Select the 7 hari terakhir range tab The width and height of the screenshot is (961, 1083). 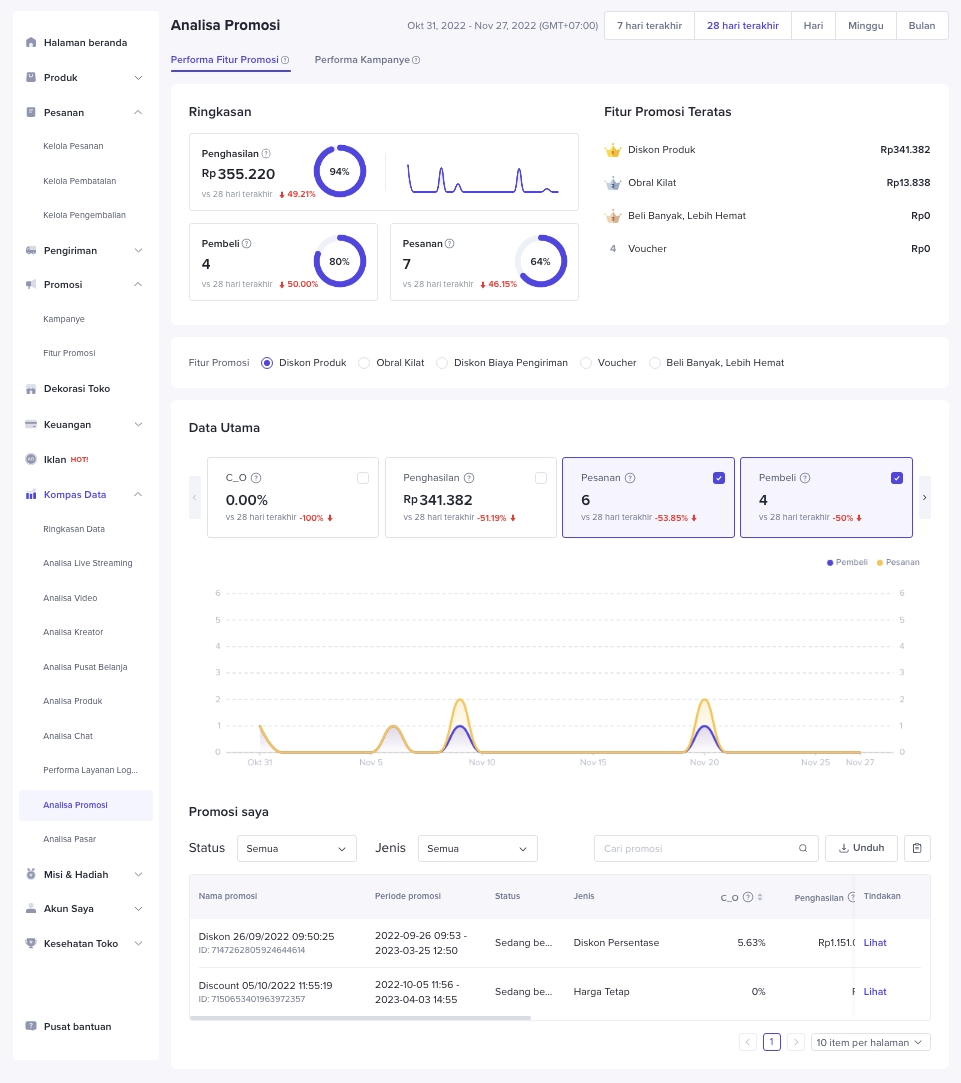(x=649, y=26)
